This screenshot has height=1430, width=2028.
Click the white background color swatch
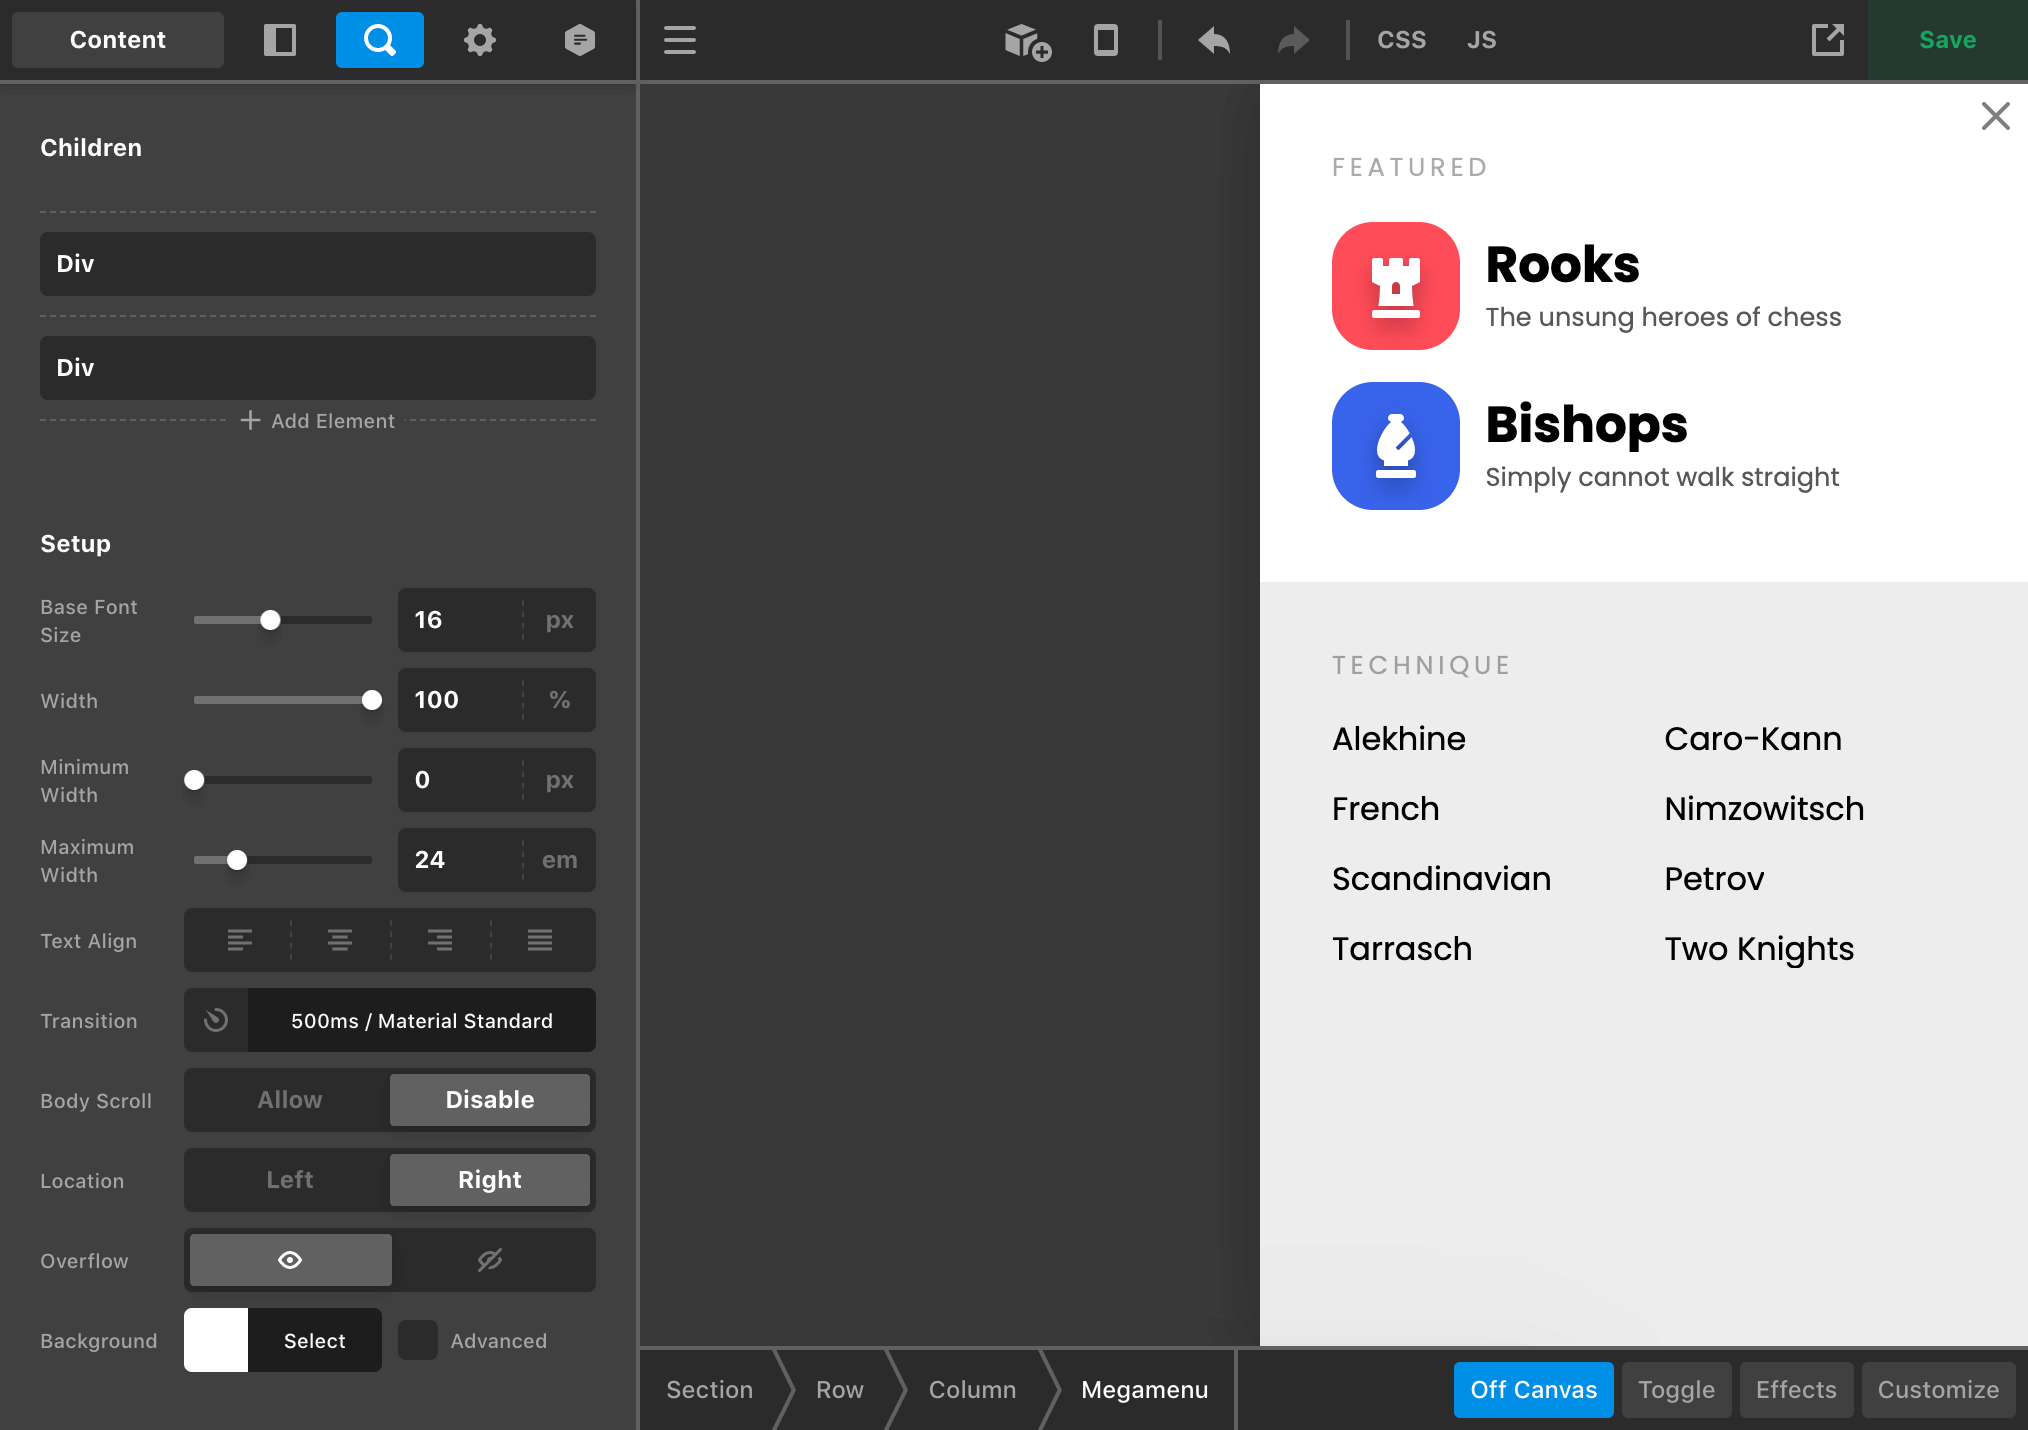(216, 1340)
